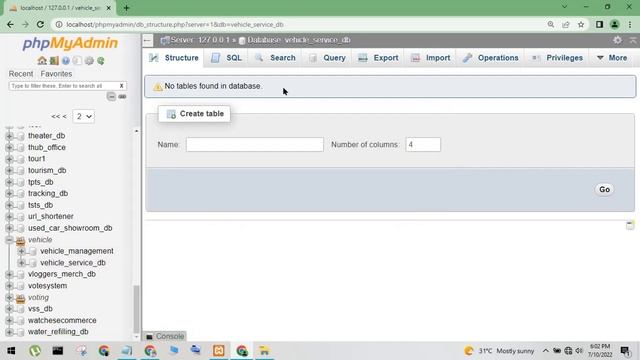
Task: Select used_car_showroom_db database
Action: 70,228
